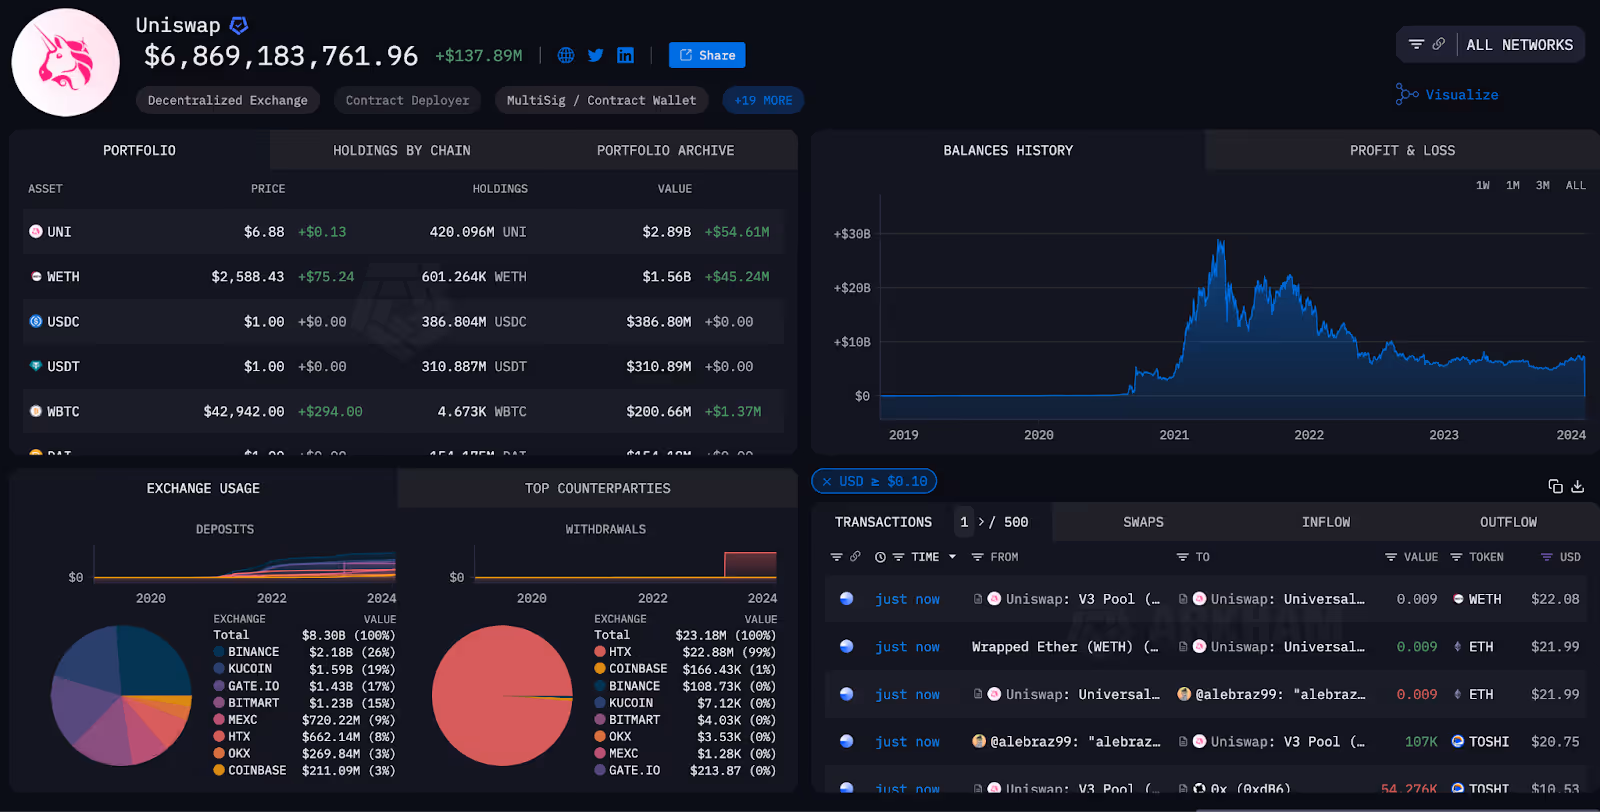Image resolution: width=1600 pixels, height=812 pixels.
Task: Open the TOP COUNTERPARTIES tab
Action: click(598, 488)
